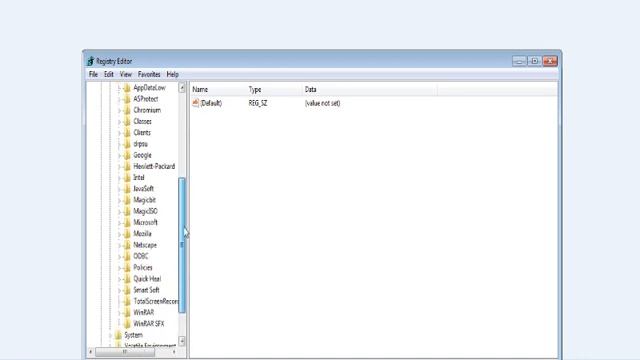
Task: Click tree vertical scrollbar up arrow
Action: pyautogui.click(x=182, y=88)
